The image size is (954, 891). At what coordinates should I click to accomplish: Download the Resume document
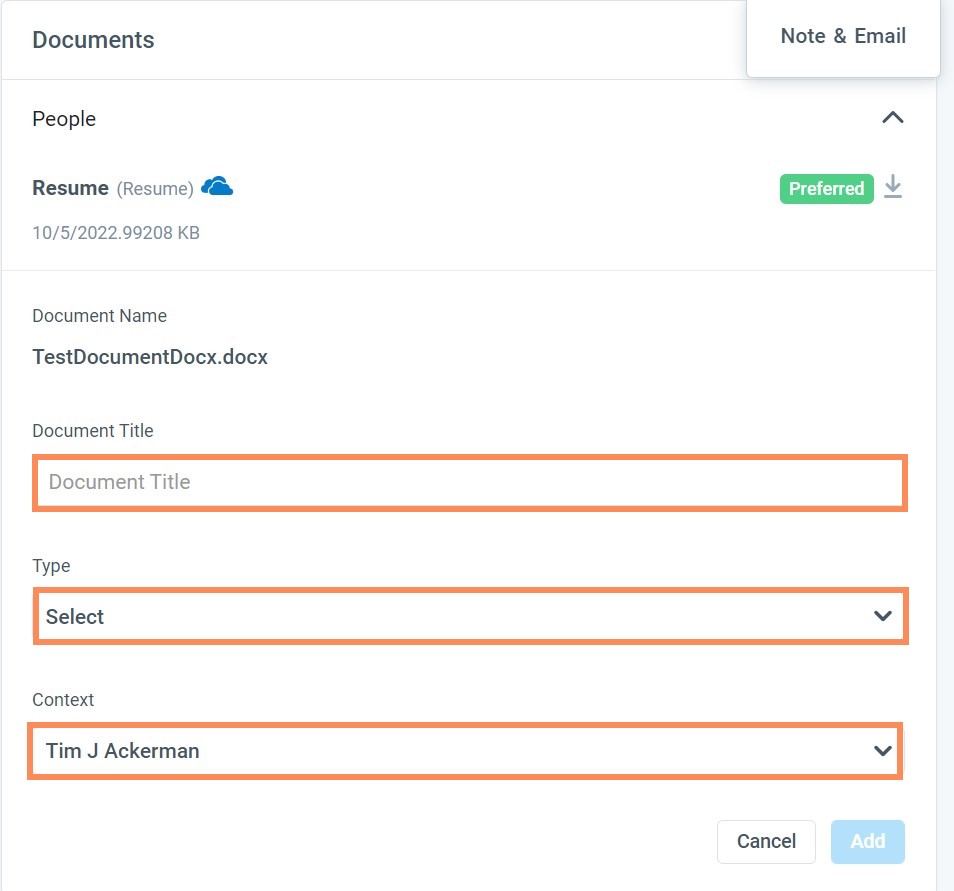893,188
